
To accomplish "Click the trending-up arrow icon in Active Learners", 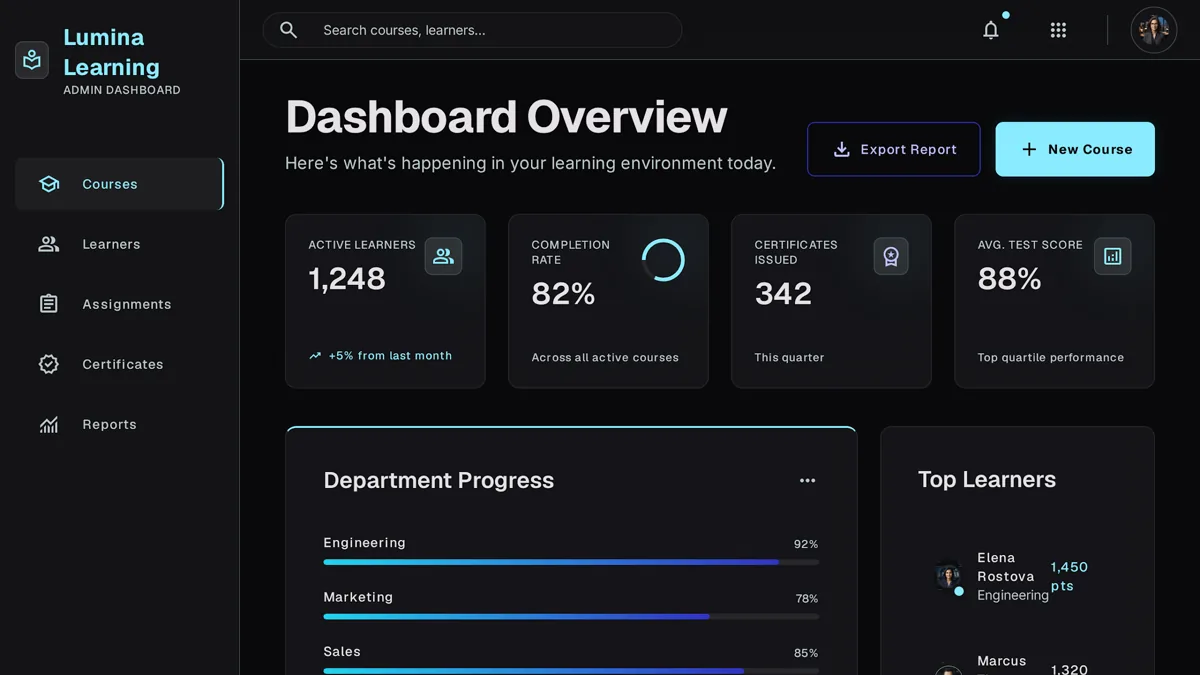I will (315, 356).
